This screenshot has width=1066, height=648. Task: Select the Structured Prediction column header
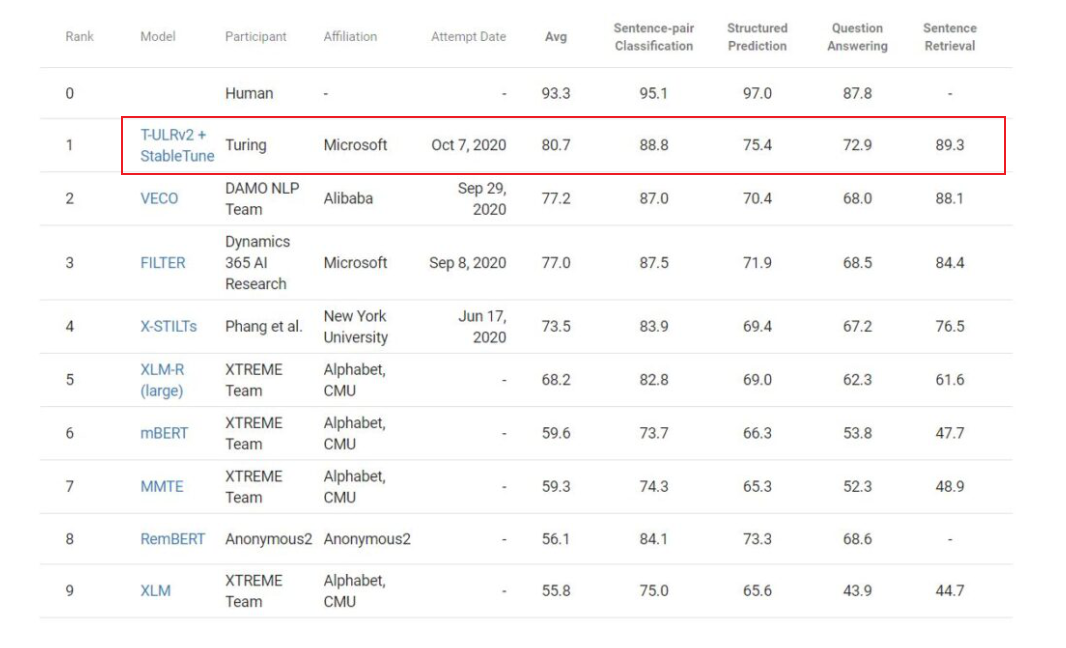[x=757, y=37]
